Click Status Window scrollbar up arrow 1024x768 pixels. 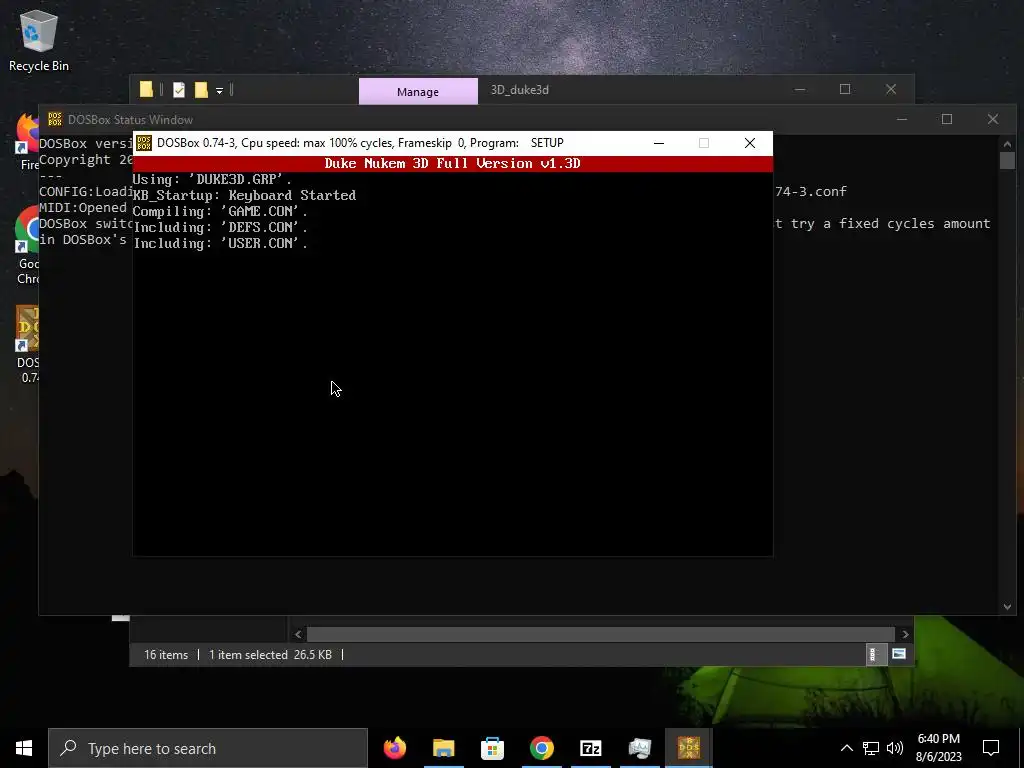1007,144
